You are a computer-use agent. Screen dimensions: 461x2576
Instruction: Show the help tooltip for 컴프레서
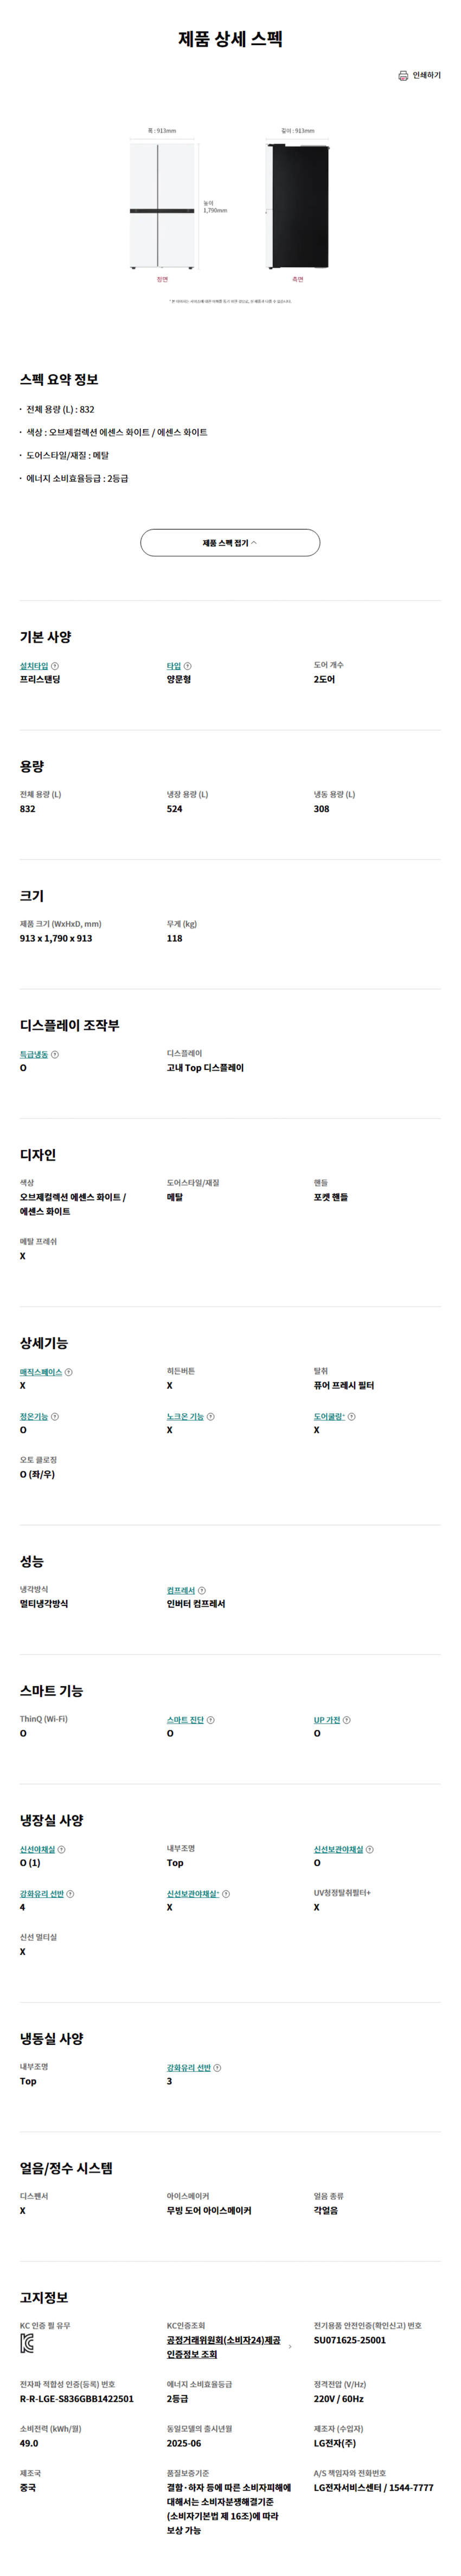202,1590
